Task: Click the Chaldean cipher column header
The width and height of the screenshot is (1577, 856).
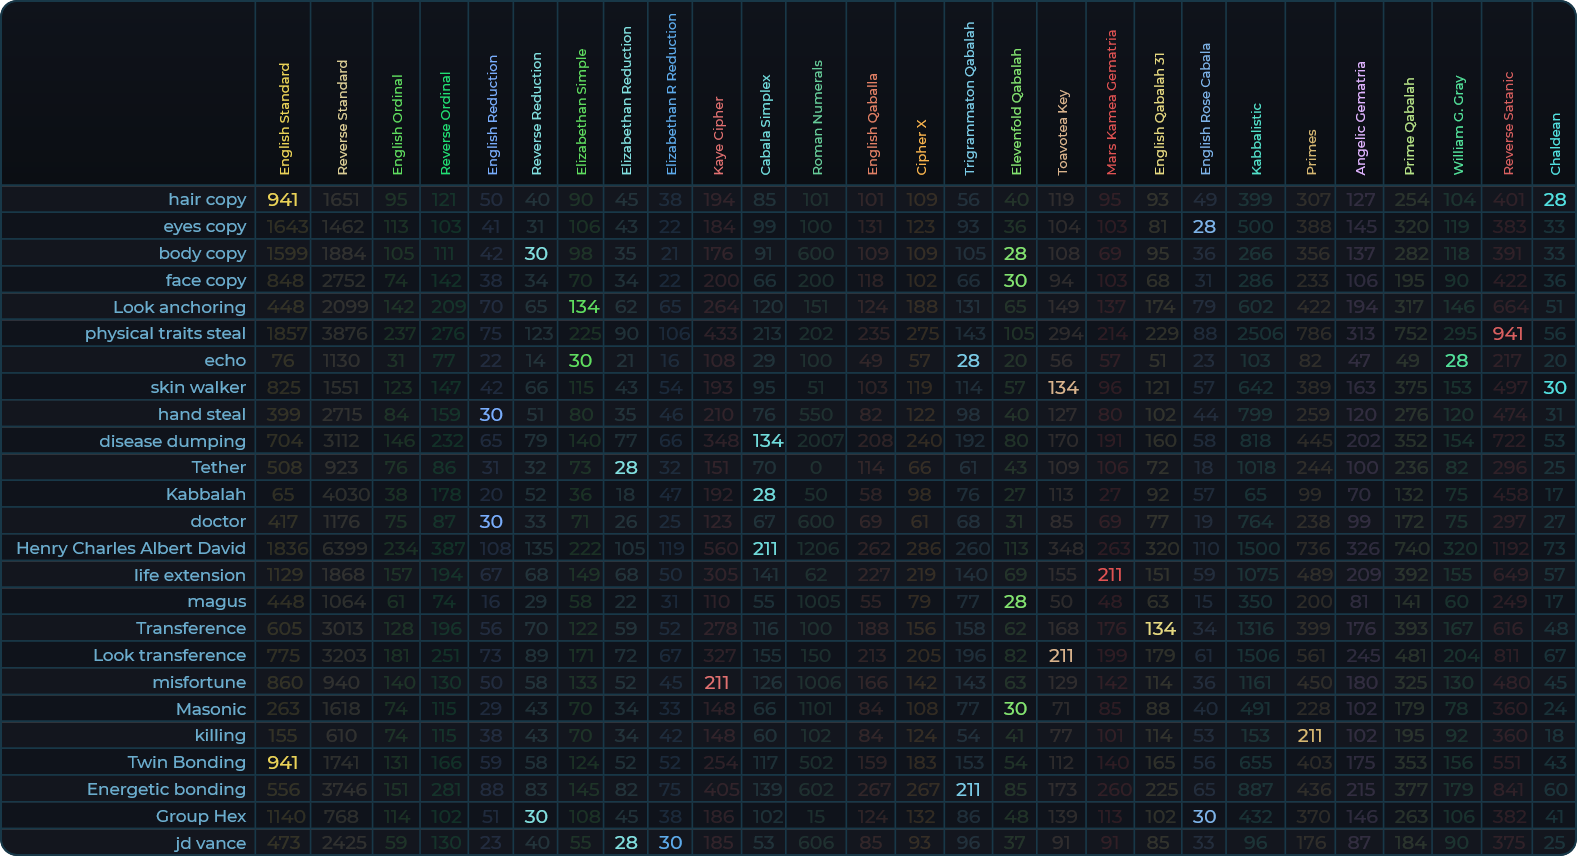Action: tap(1555, 143)
